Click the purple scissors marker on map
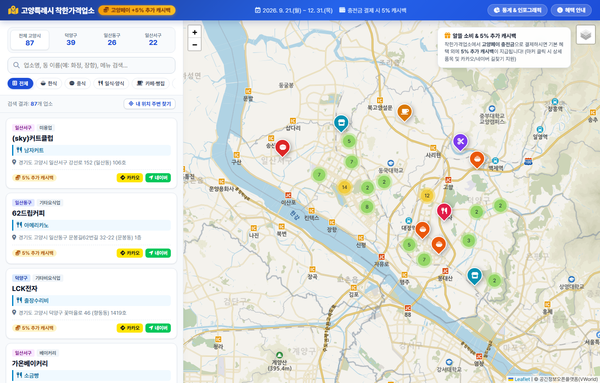 [460, 142]
